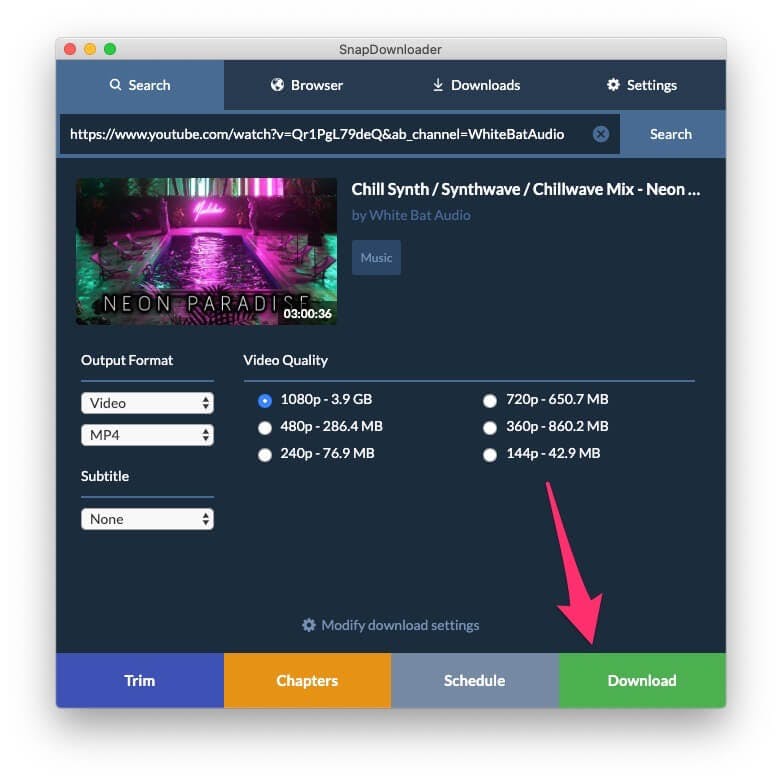Maximize the window with the green button
The image size is (782, 782).
(x=110, y=49)
